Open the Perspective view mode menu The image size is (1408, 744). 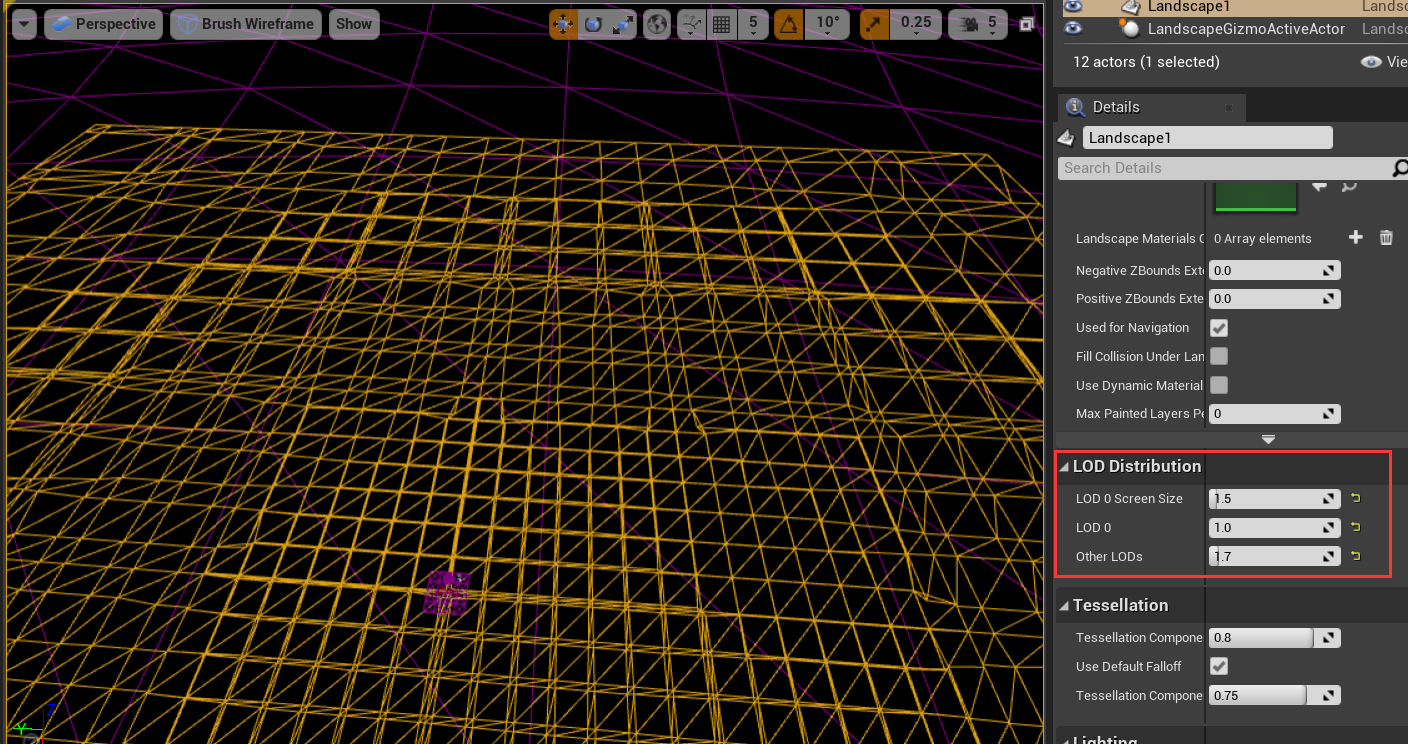coord(104,24)
